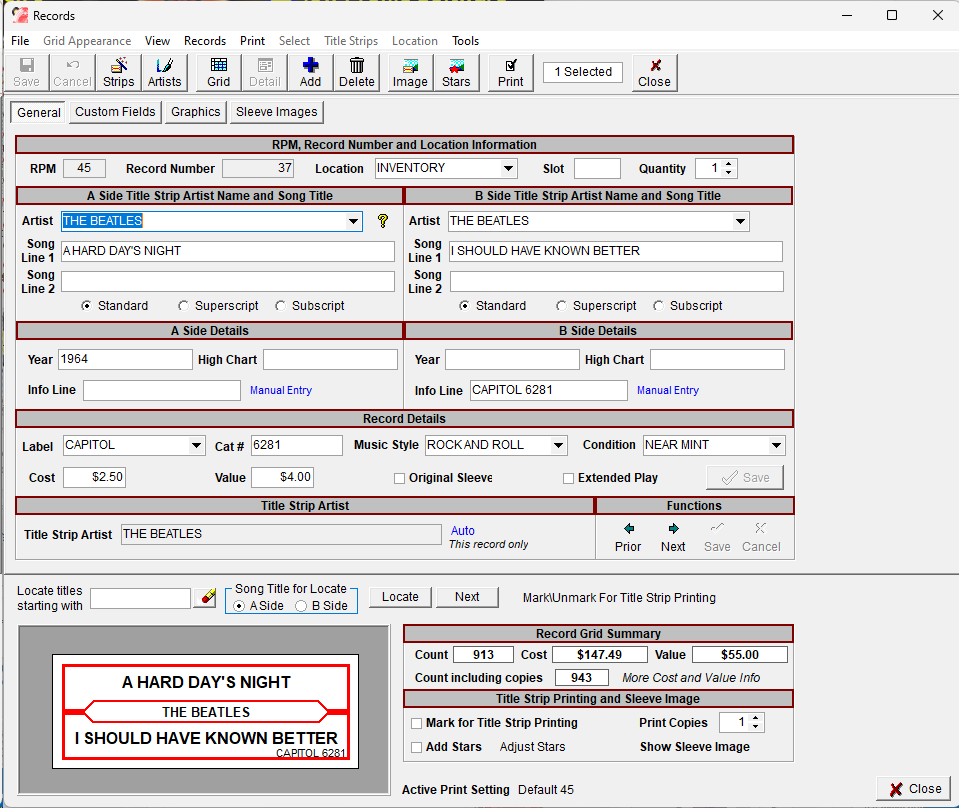
Task: Click the Print toolbar icon
Action: [x=511, y=73]
